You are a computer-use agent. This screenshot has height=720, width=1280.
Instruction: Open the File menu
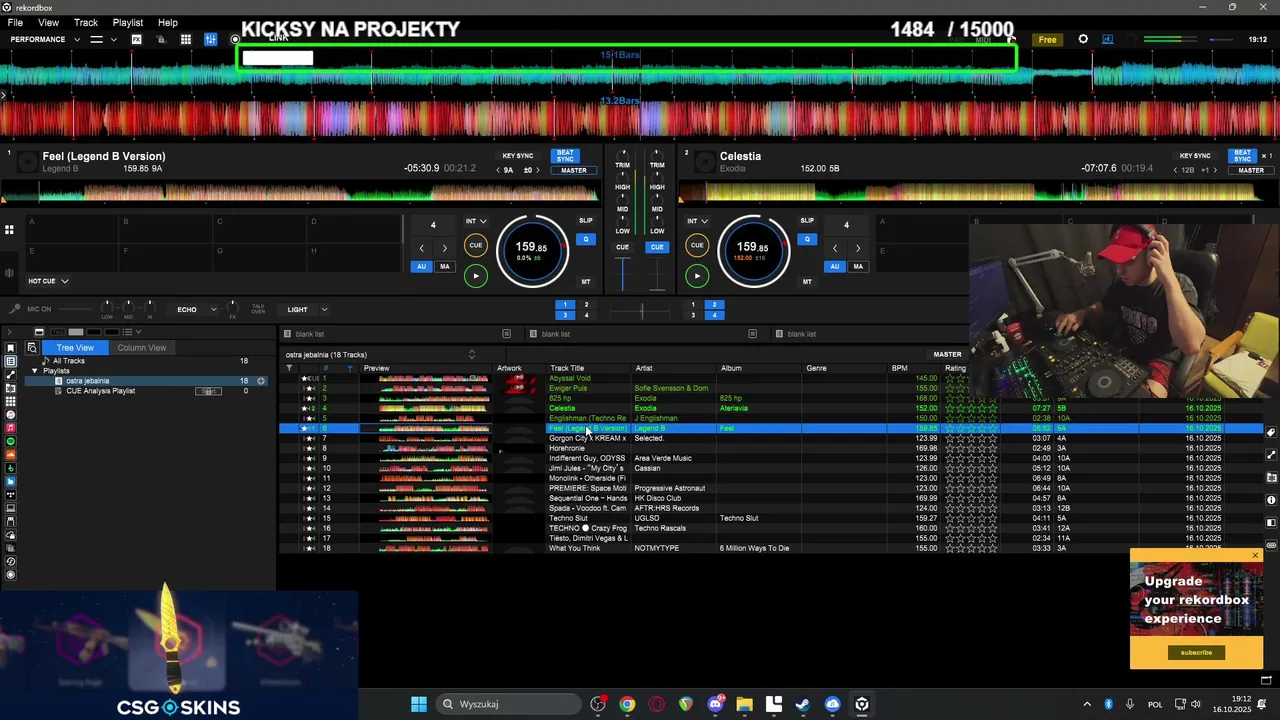[x=15, y=22]
